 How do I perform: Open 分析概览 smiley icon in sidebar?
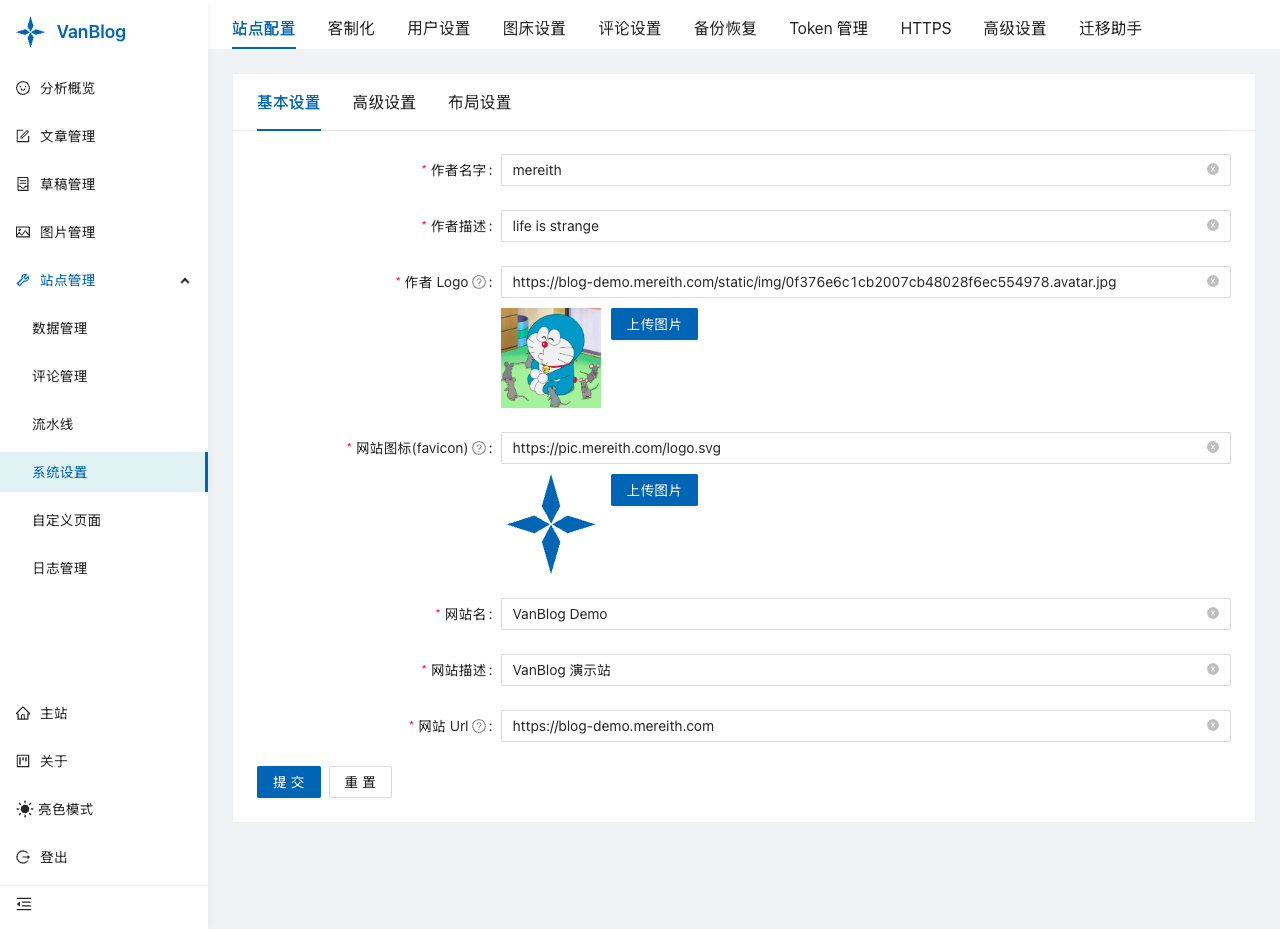pyautogui.click(x=23, y=88)
